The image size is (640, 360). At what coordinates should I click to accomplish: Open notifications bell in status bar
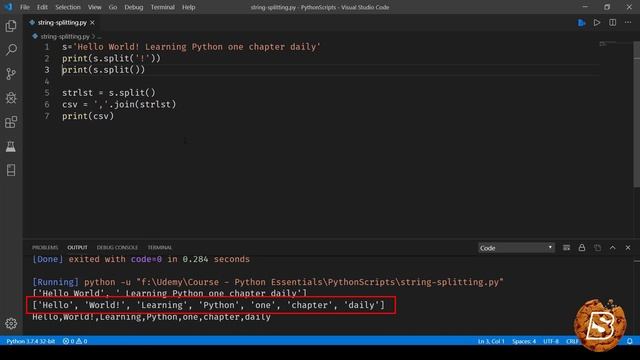pos(630,341)
